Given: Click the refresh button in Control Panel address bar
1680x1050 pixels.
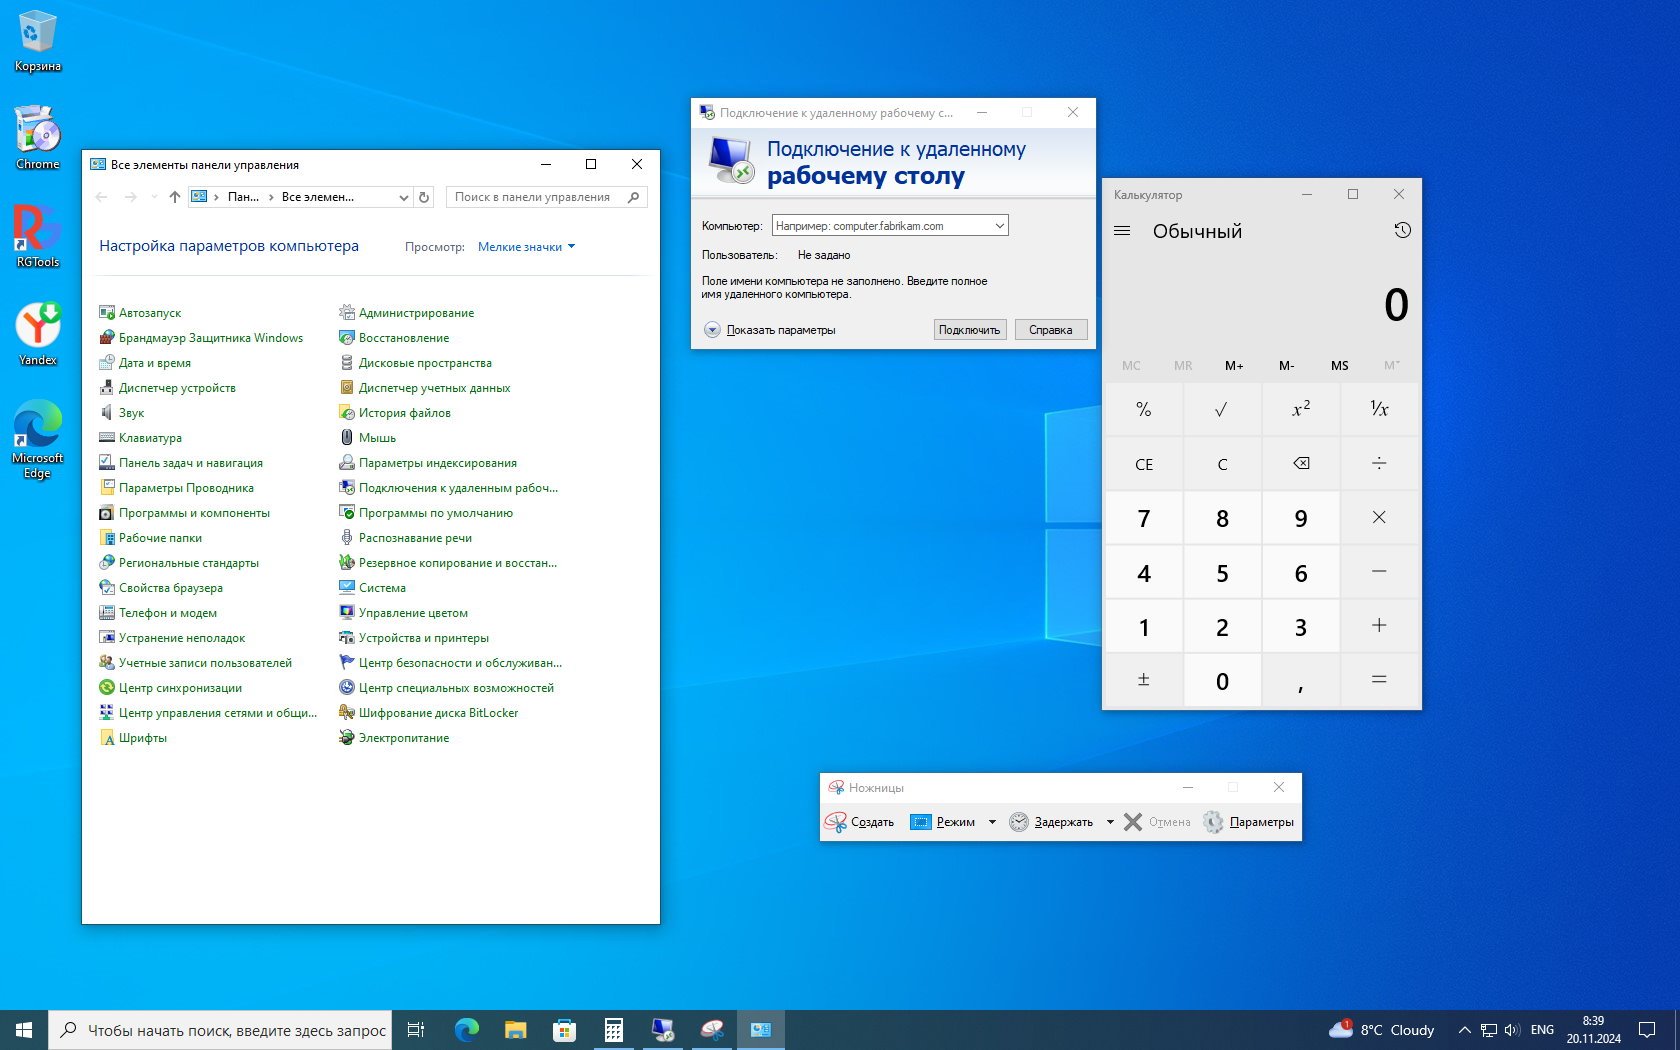Looking at the screenshot, I should pos(424,197).
